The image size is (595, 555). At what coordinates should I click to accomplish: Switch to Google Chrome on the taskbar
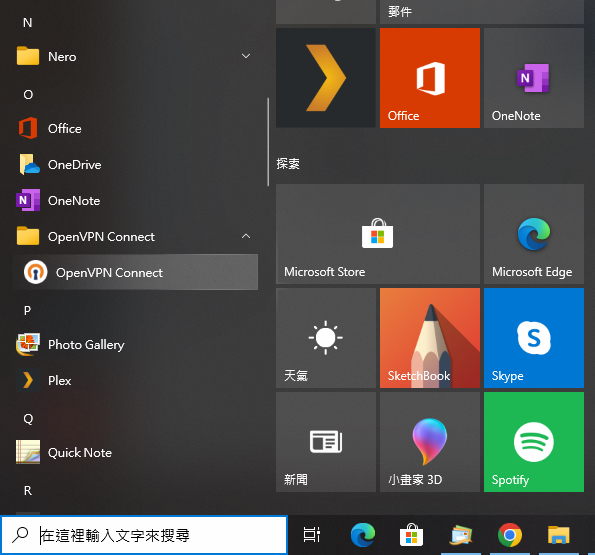(x=510, y=535)
